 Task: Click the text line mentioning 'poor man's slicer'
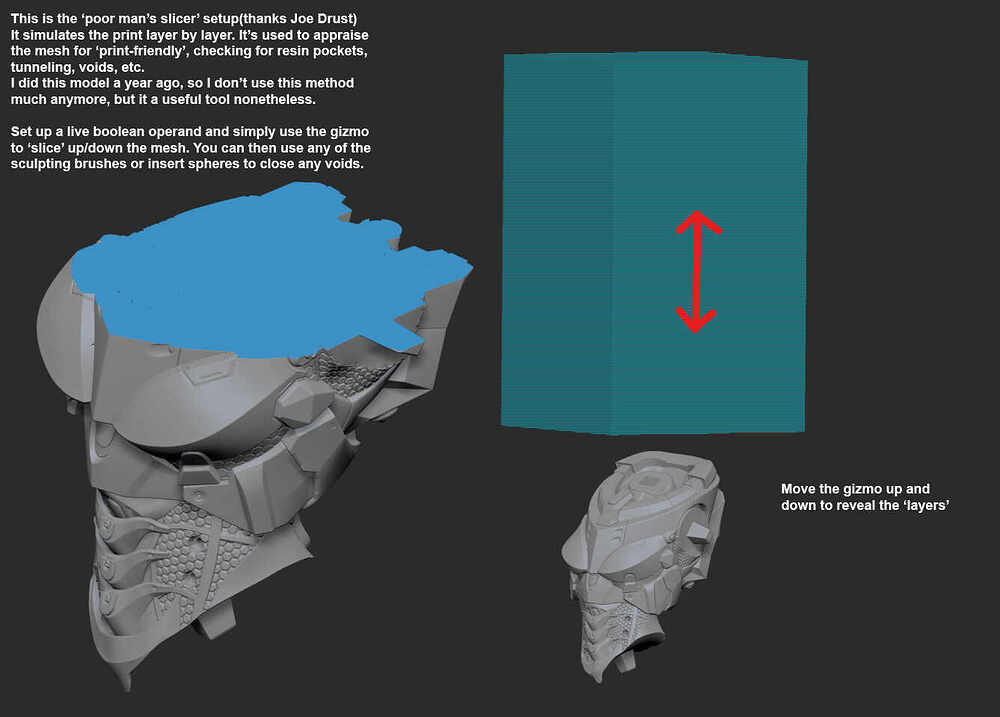[184, 18]
